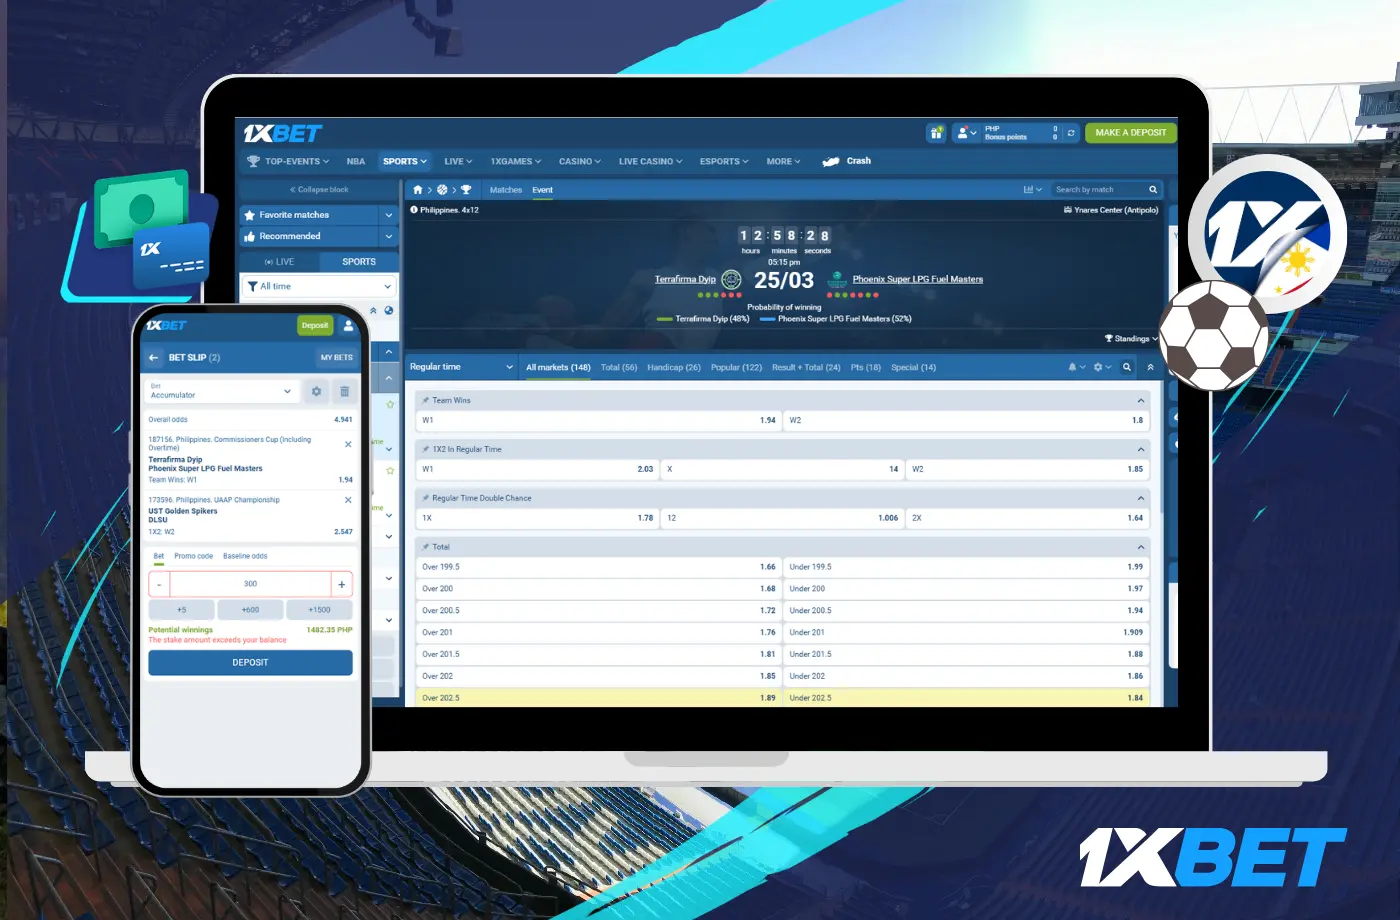The width and height of the screenshot is (1400, 920).
Task: Remove the Terrafirma Dyip bet with X
Action: click(348, 444)
